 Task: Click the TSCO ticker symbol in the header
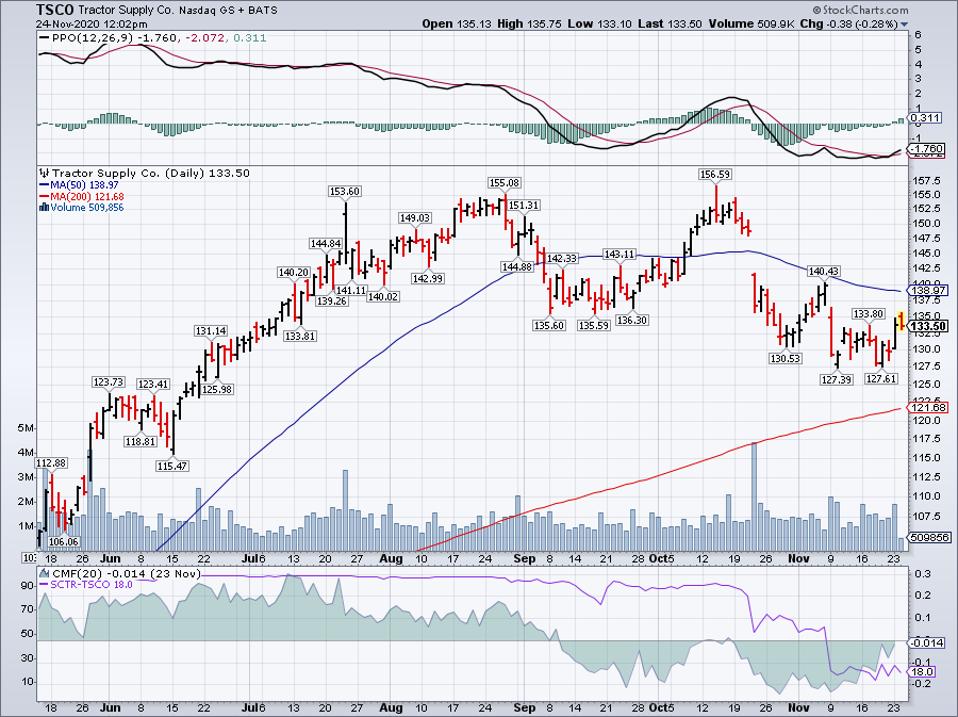[x=56, y=10]
